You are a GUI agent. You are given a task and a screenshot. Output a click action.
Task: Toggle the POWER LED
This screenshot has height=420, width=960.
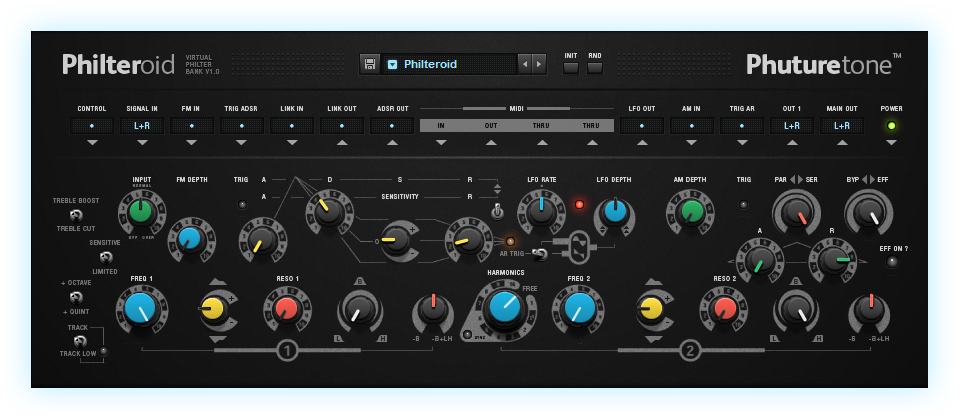pos(891,126)
